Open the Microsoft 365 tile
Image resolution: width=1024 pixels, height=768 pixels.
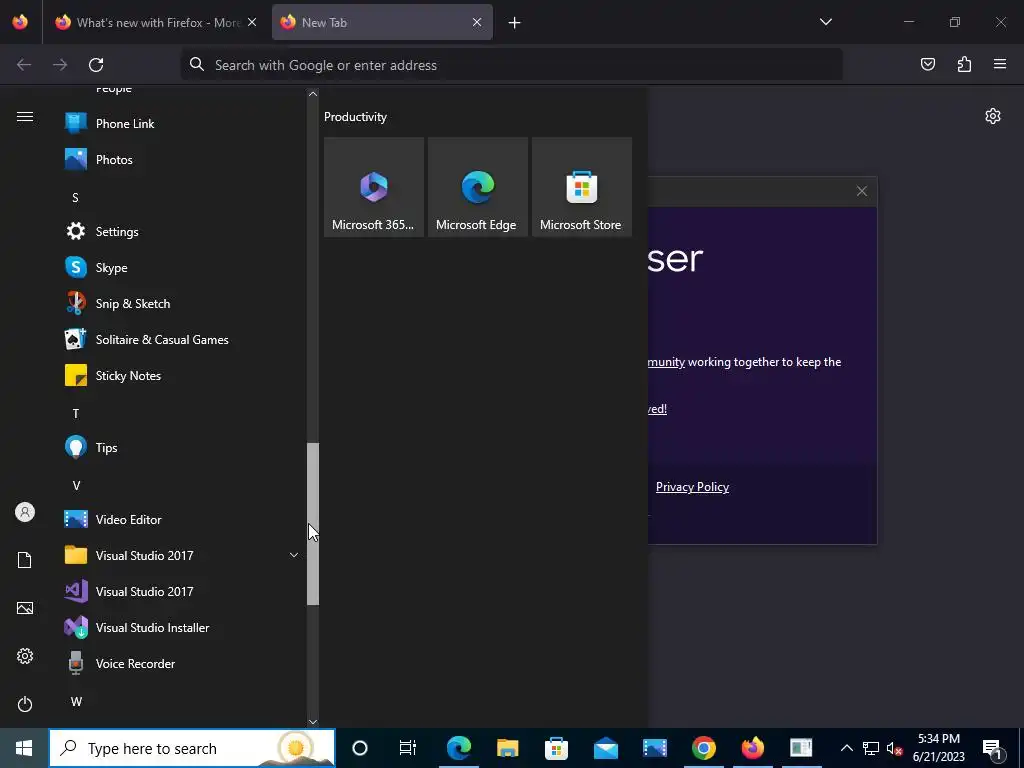tap(374, 187)
